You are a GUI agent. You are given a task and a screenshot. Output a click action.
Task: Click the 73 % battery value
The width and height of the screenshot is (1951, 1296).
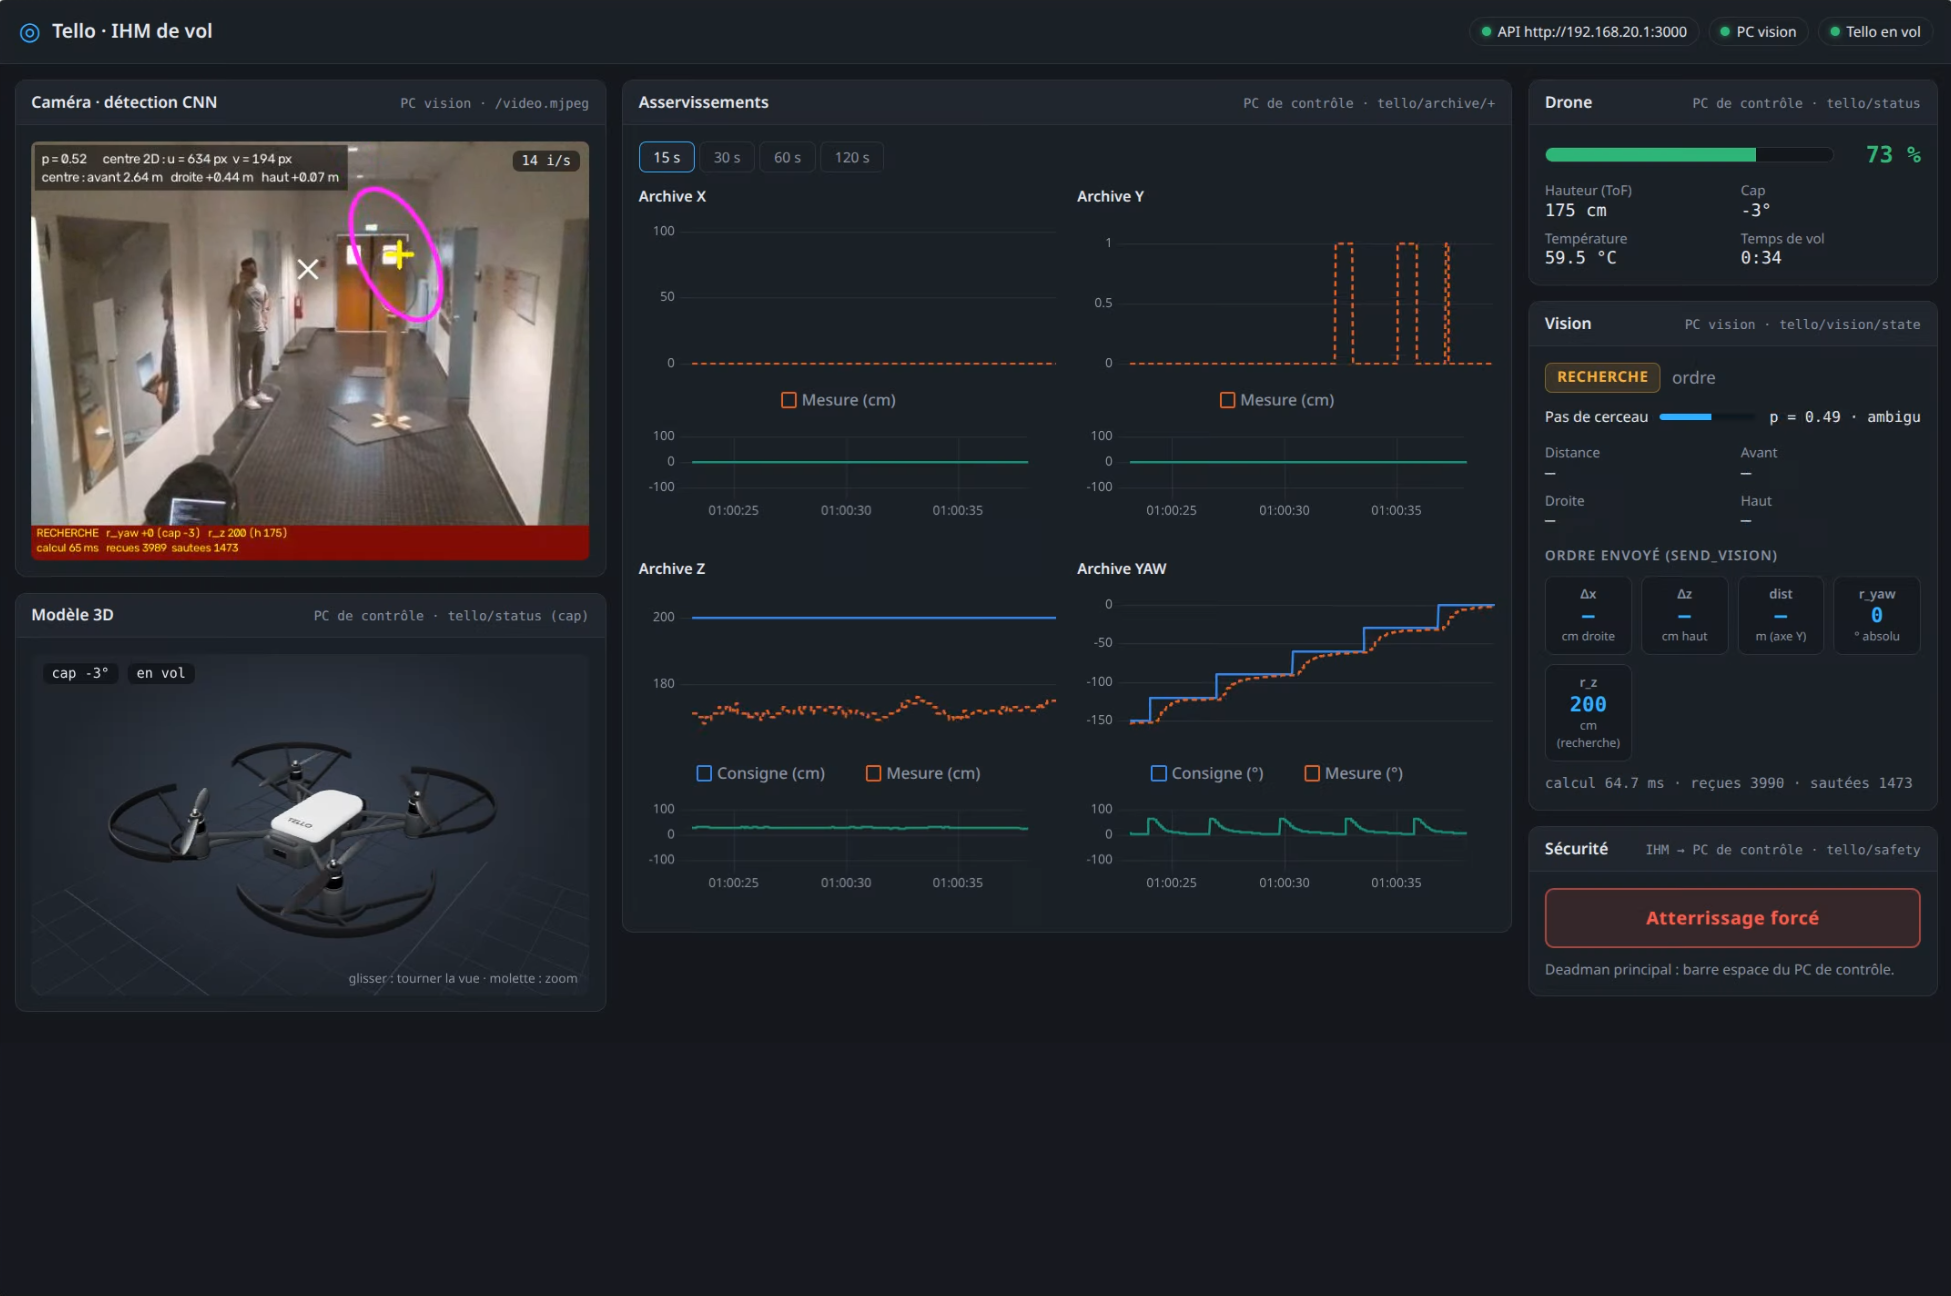(x=1893, y=155)
